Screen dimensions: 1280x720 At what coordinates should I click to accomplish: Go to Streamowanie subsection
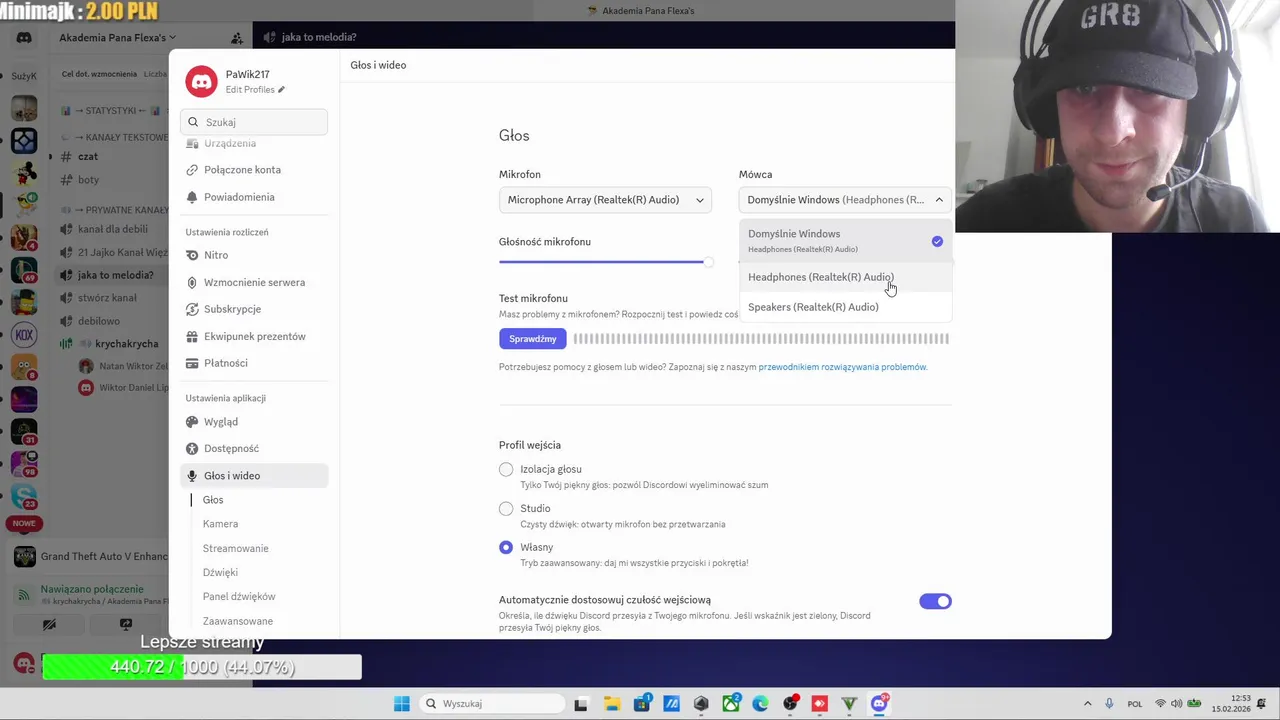(x=235, y=548)
